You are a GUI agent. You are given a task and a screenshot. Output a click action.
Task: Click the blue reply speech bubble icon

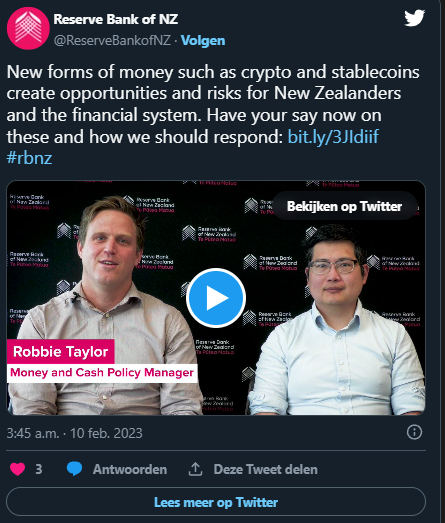74,469
